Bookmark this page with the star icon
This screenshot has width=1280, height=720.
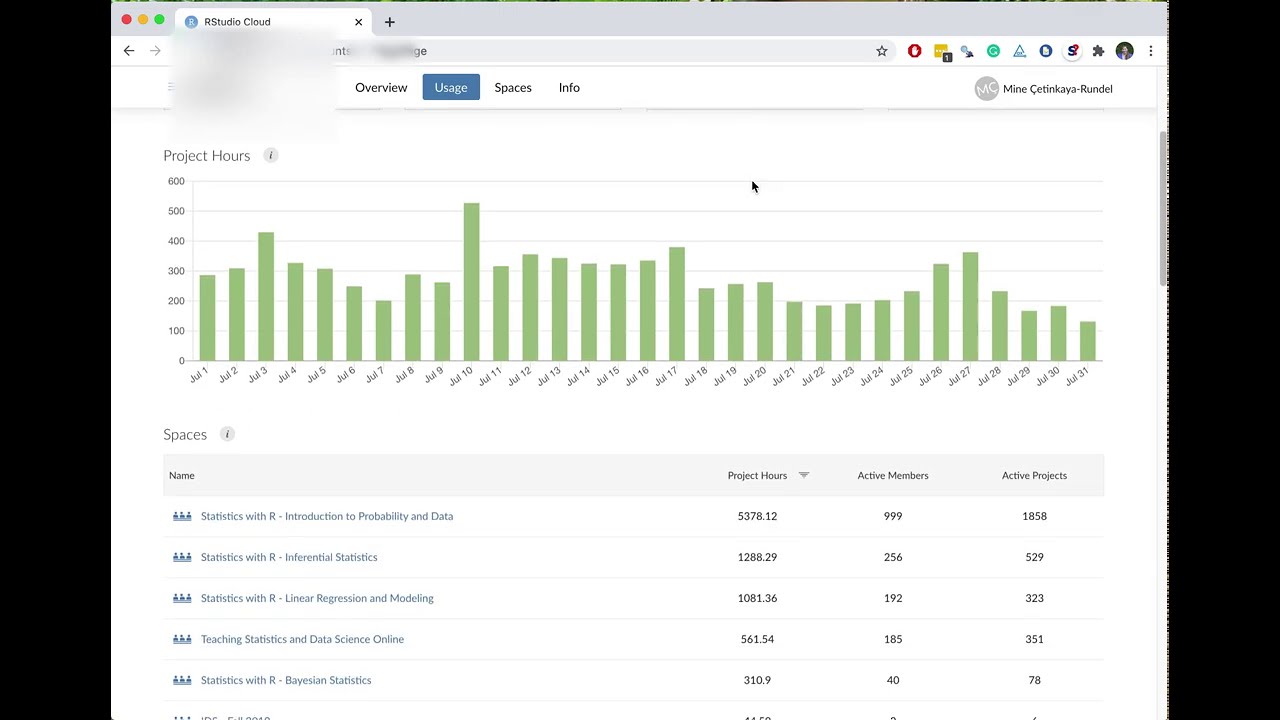click(882, 51)
